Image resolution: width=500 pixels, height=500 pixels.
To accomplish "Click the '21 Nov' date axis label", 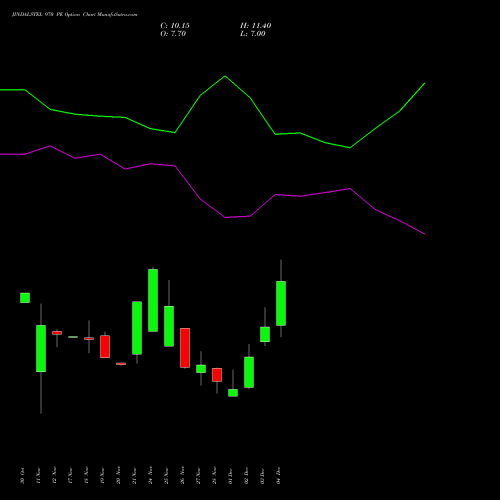I will pyautogui.click(x=134, y=476).
